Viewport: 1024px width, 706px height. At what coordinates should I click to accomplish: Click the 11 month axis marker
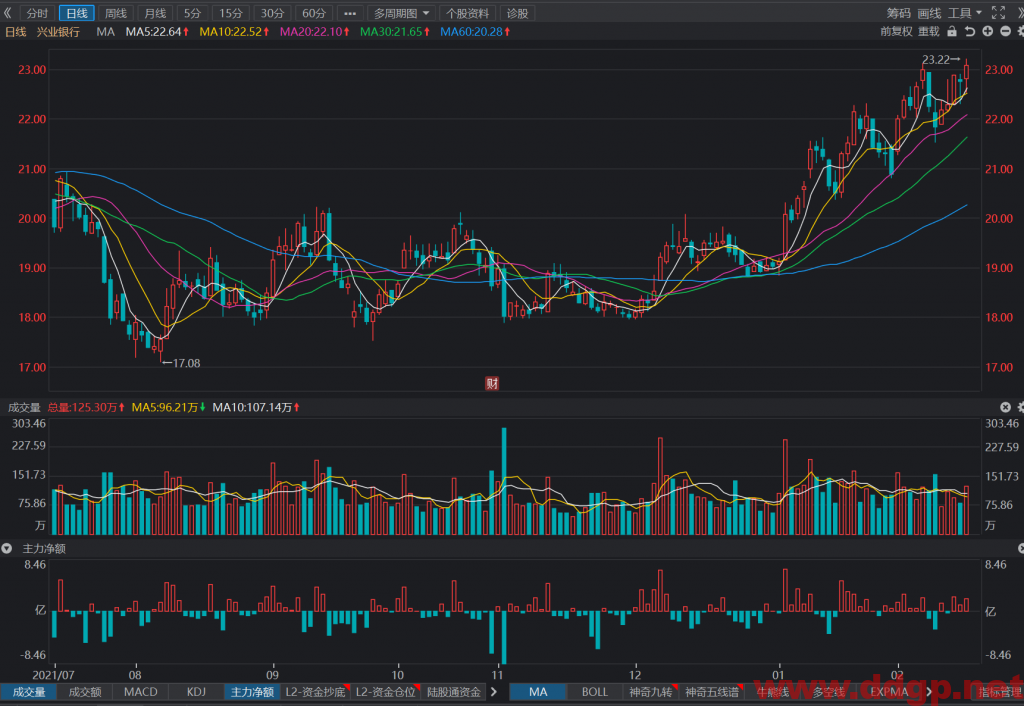coord(498,675)
